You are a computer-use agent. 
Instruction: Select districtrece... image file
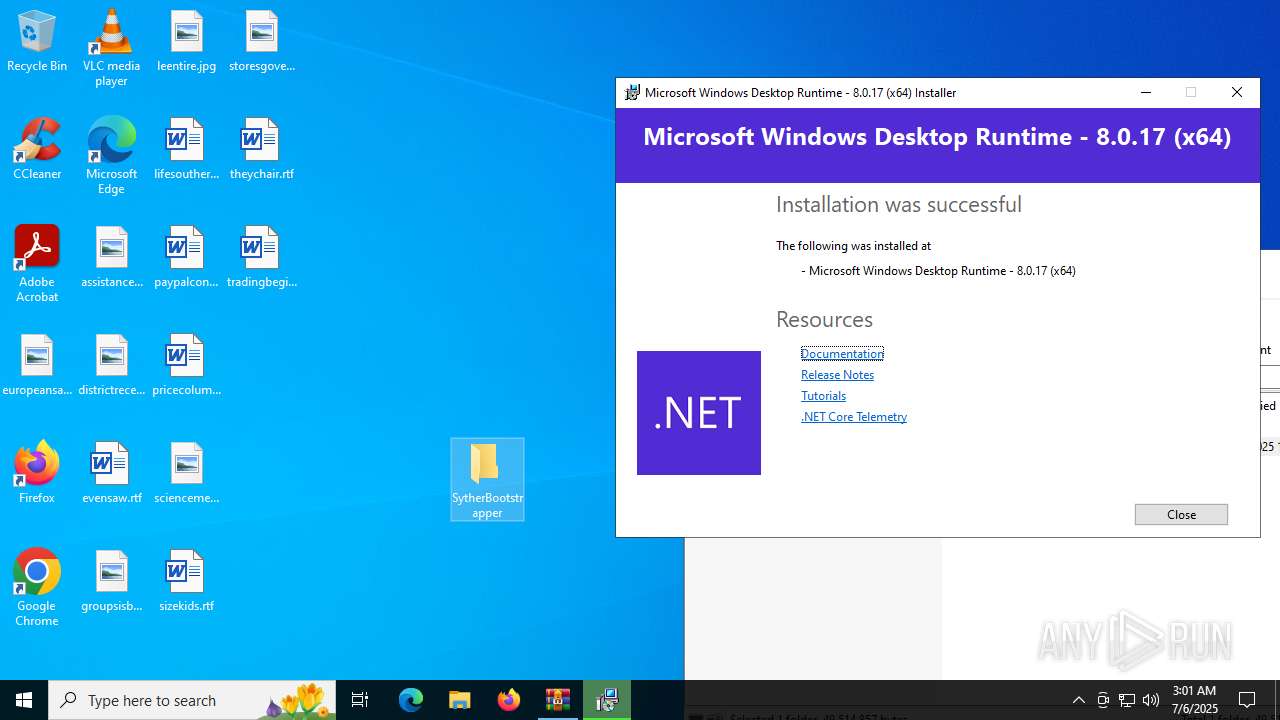(111, 366)
